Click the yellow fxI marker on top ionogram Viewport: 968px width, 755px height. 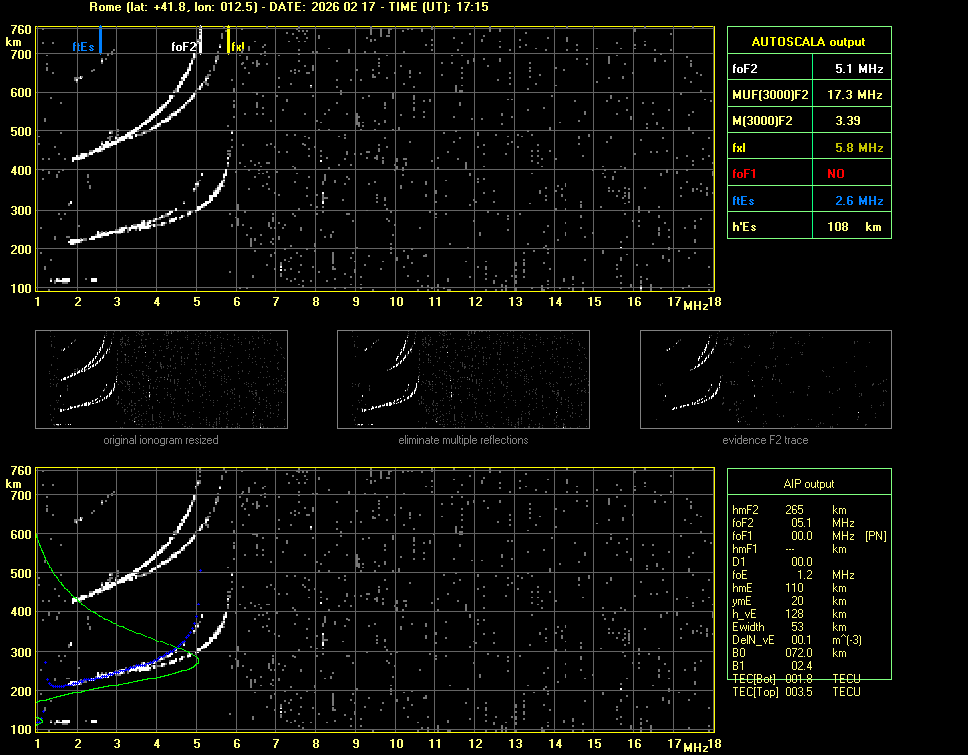[x=229, y=40]
